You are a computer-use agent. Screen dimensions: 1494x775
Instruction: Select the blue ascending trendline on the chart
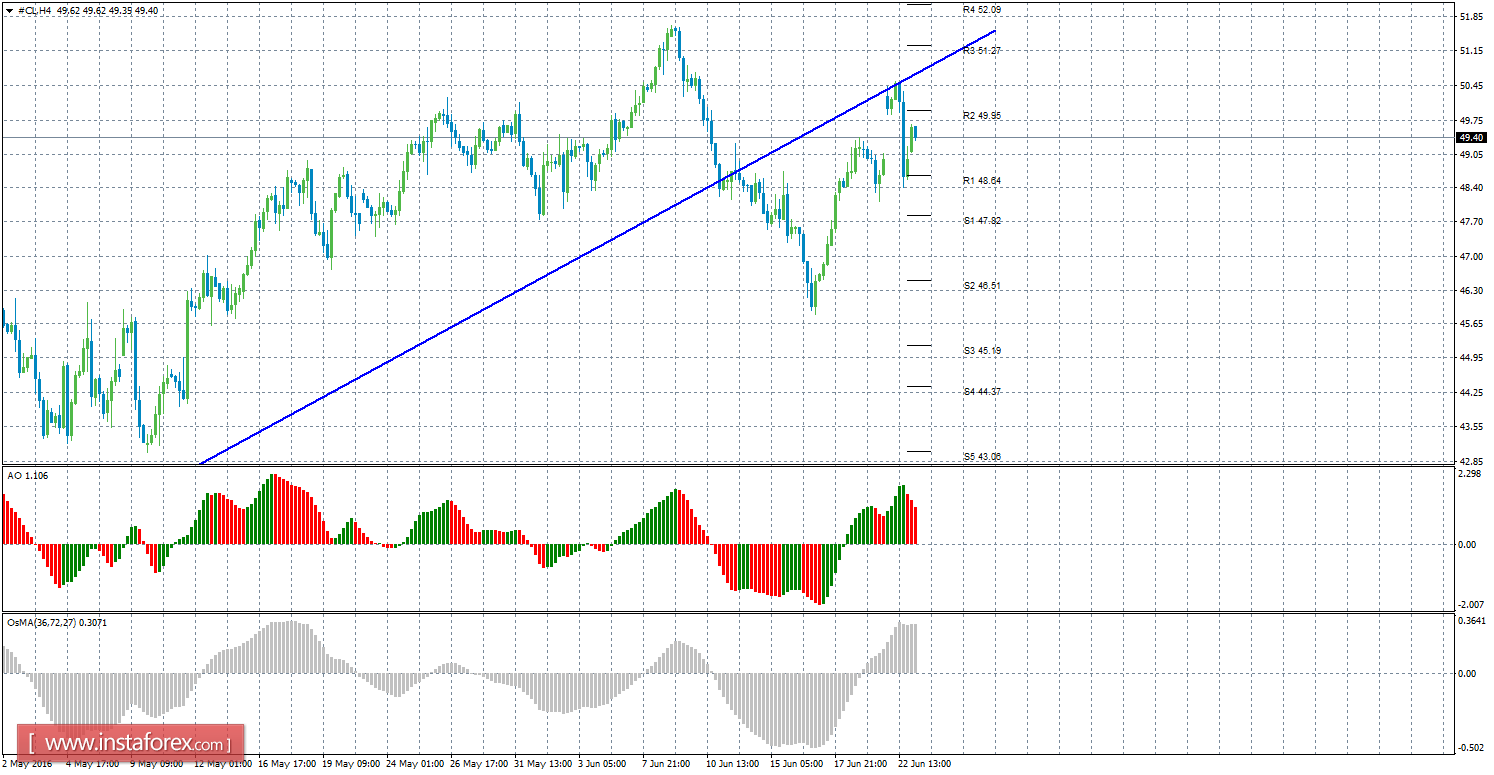coord(600,248)
